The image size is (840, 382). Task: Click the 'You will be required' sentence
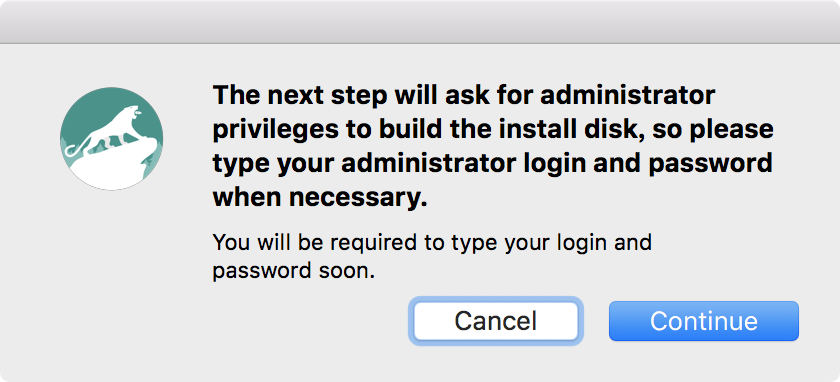[x=432, y=257]
